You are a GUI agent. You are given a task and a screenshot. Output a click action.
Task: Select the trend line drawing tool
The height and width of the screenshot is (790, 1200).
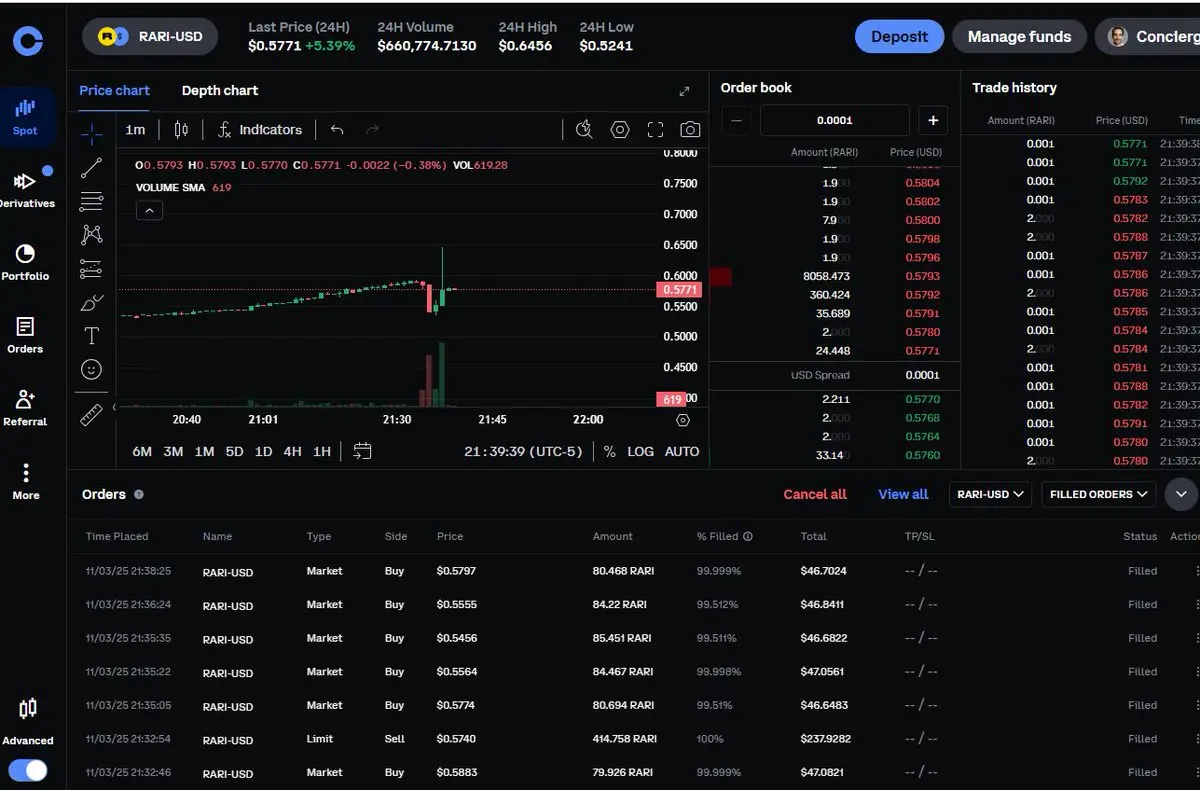(91, 167)
